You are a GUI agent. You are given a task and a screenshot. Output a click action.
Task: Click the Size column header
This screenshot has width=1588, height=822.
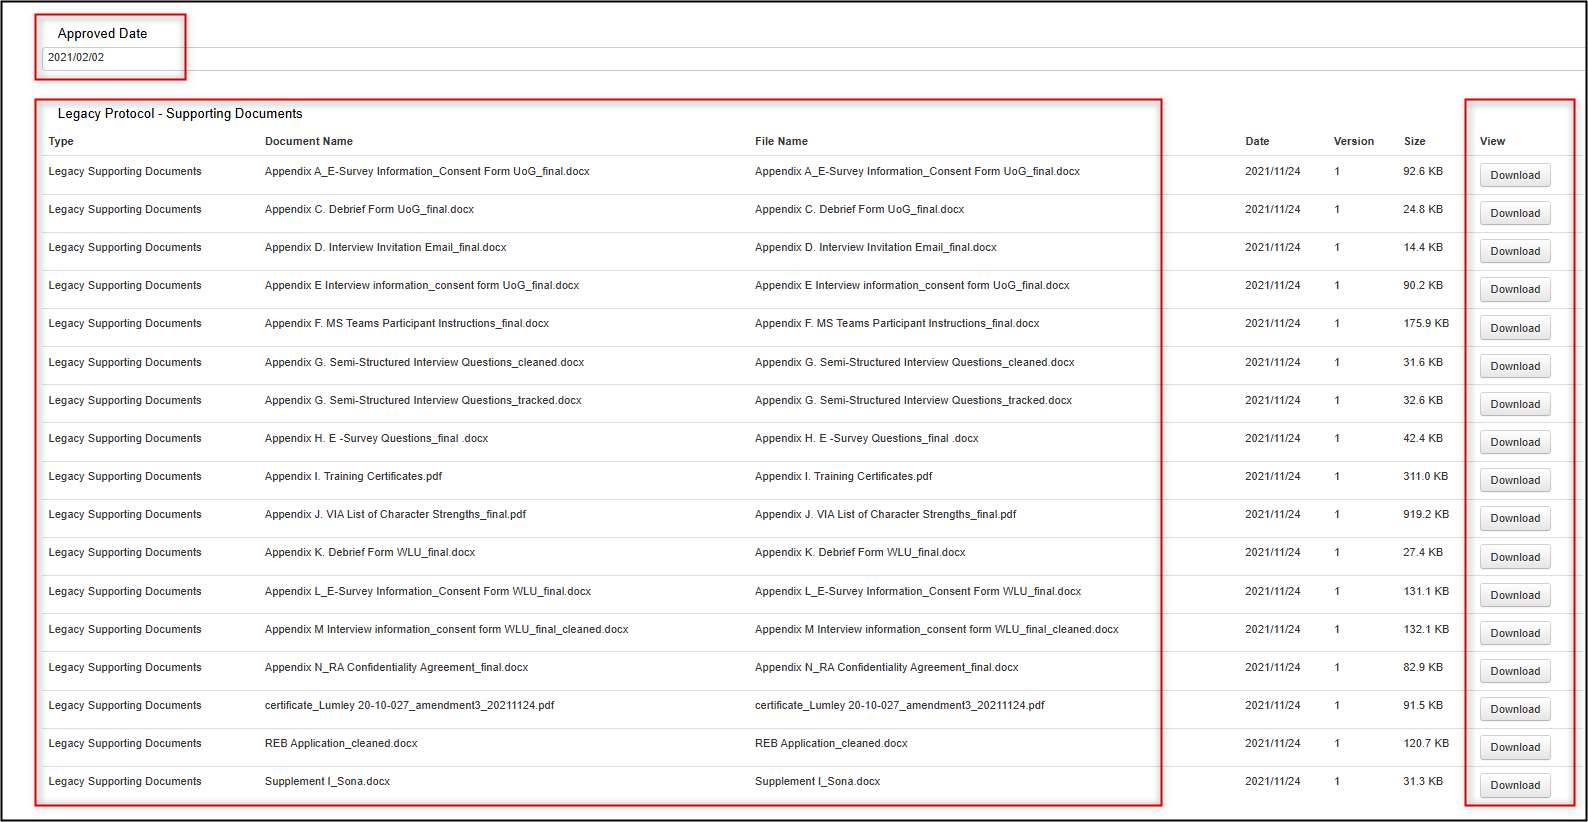tap(1414, 141)
